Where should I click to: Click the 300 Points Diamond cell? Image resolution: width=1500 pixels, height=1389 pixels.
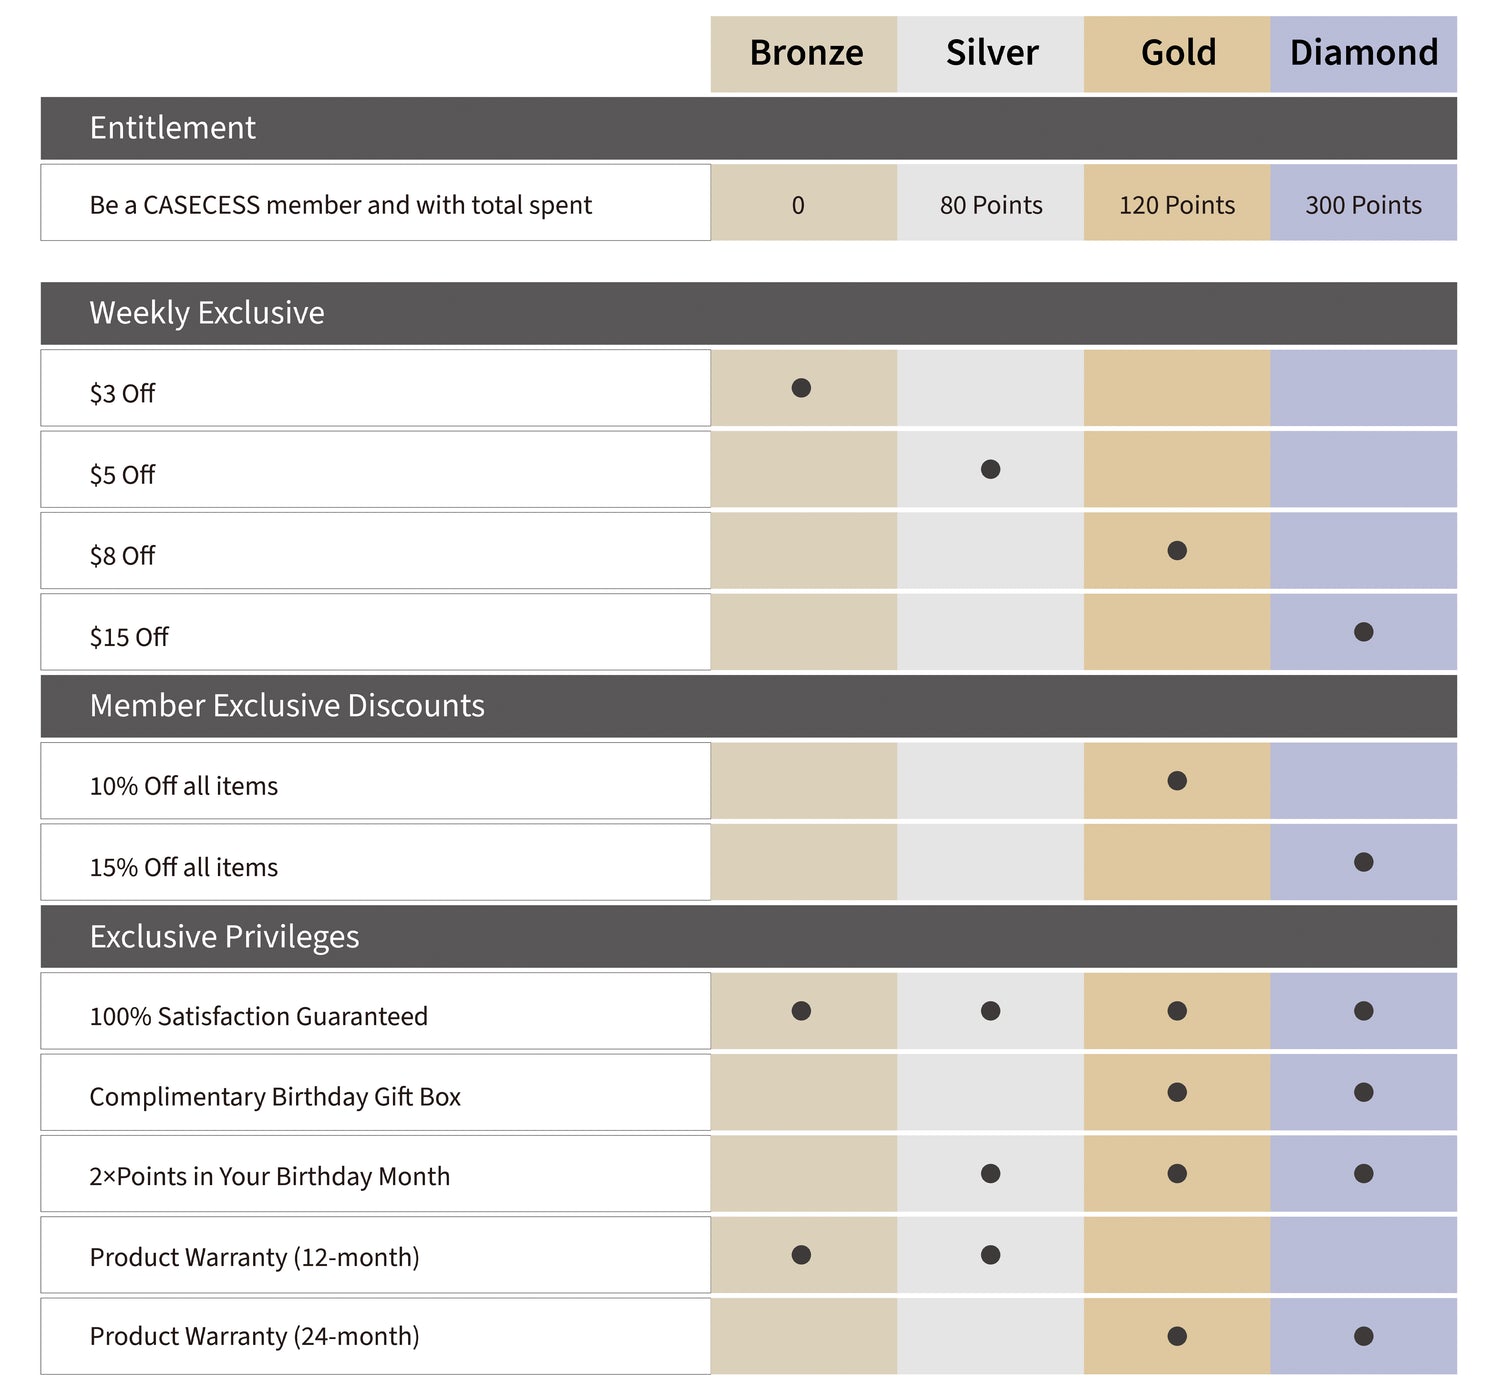tap(1363, 205)
